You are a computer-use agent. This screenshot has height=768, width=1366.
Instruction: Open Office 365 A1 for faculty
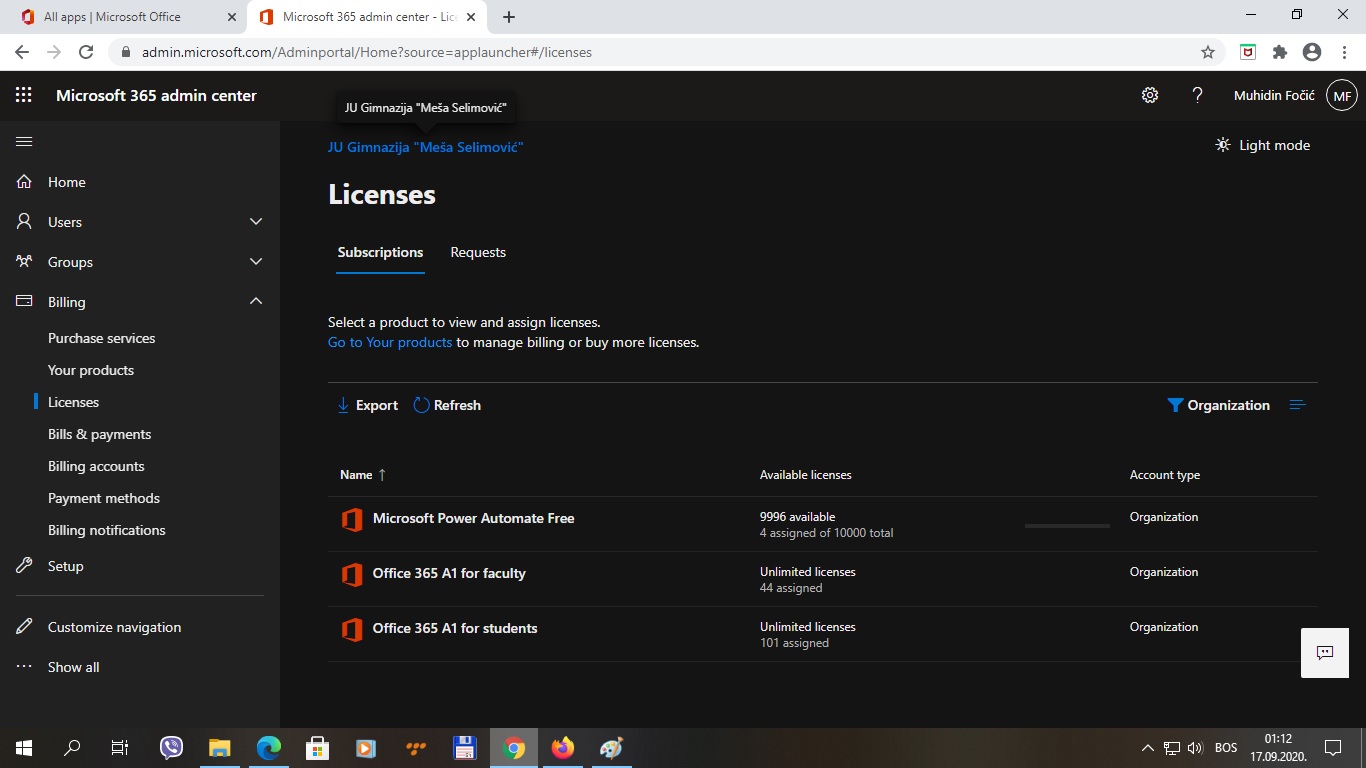(x=449, y=573)
